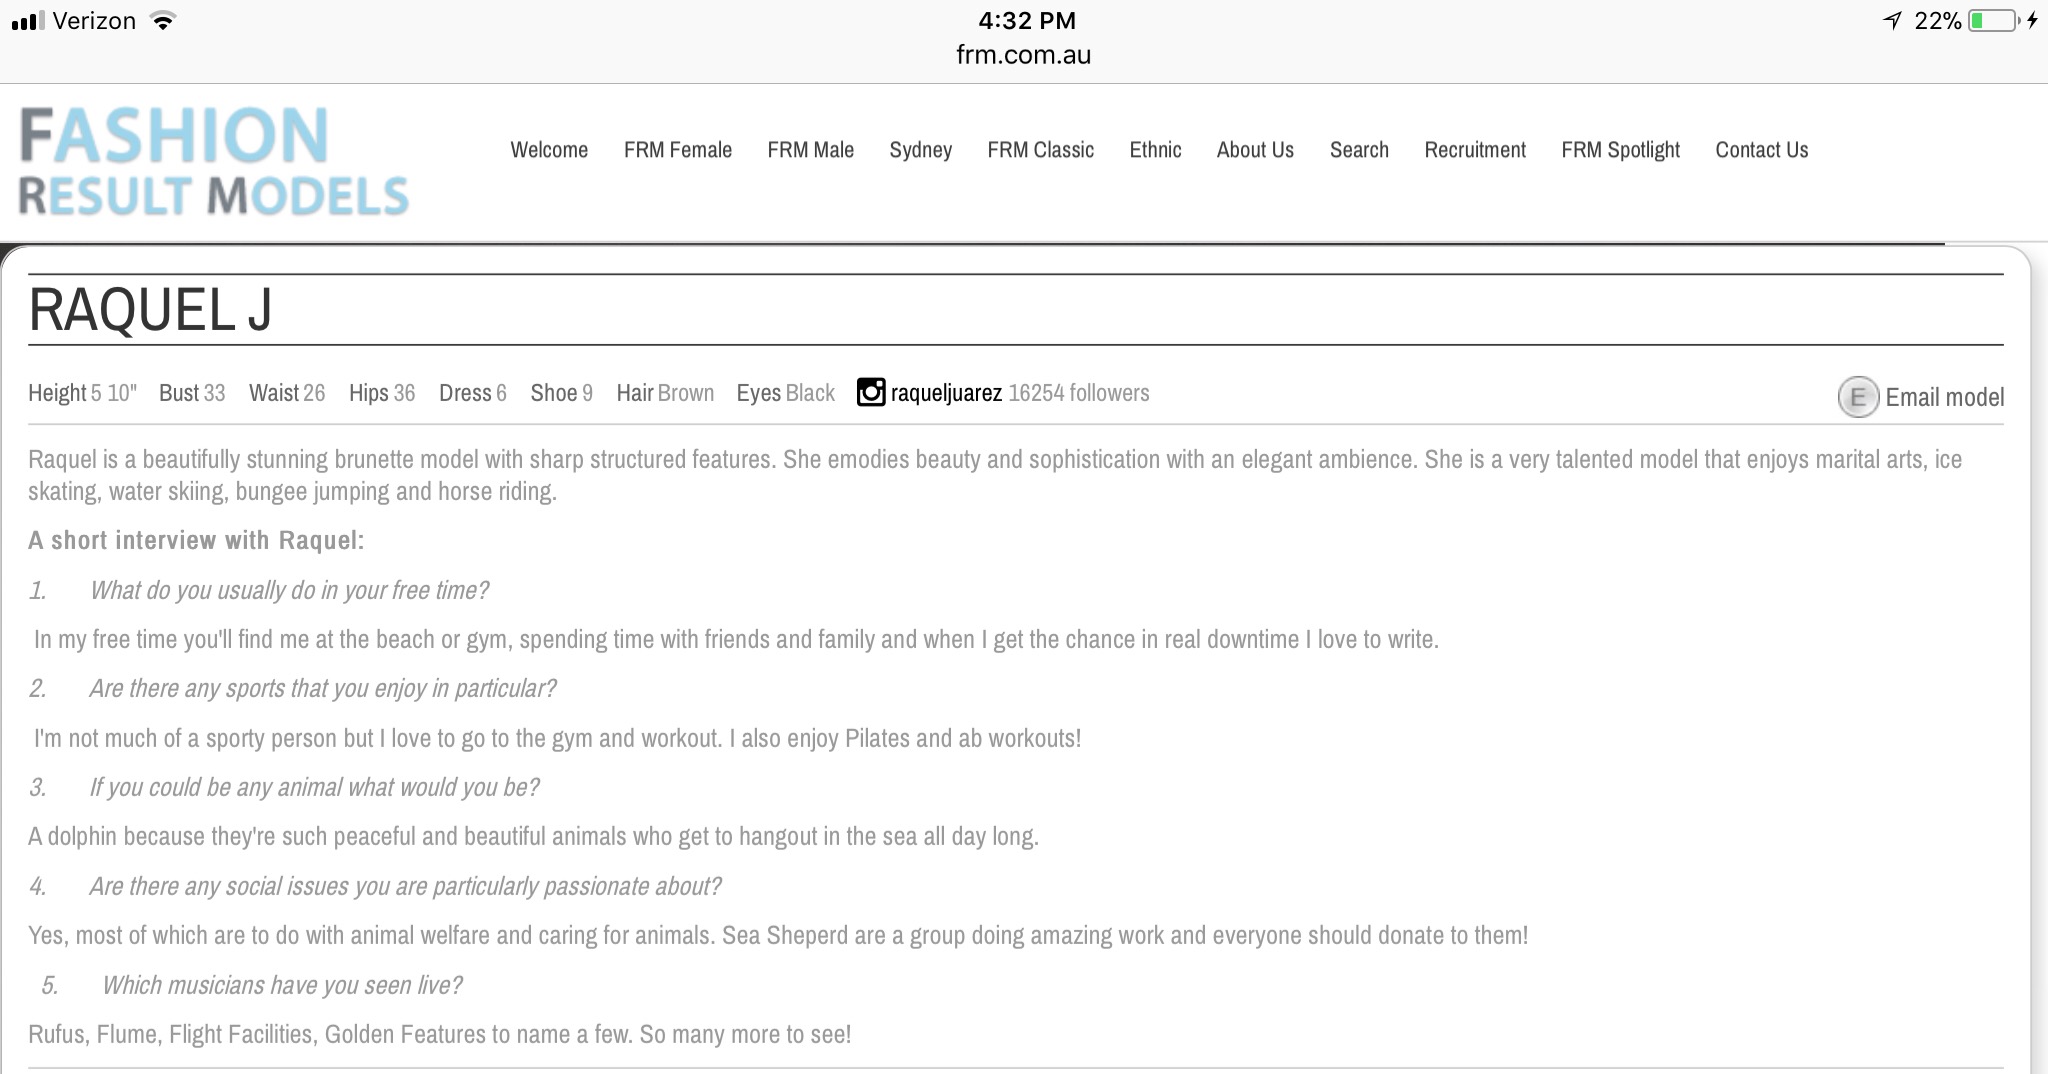
Task: Open the Welcome menu item
Action: click(x=549, y=150)
